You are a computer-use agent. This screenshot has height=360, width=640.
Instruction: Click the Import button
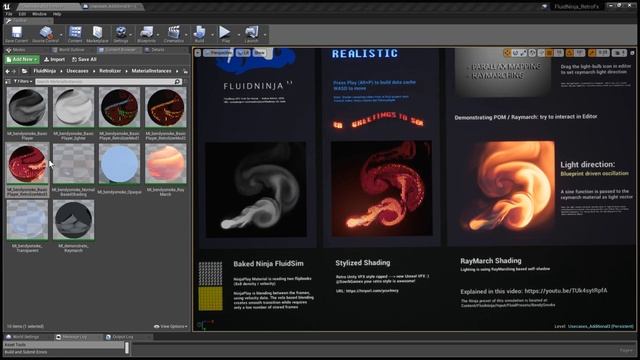coord(54,60)
